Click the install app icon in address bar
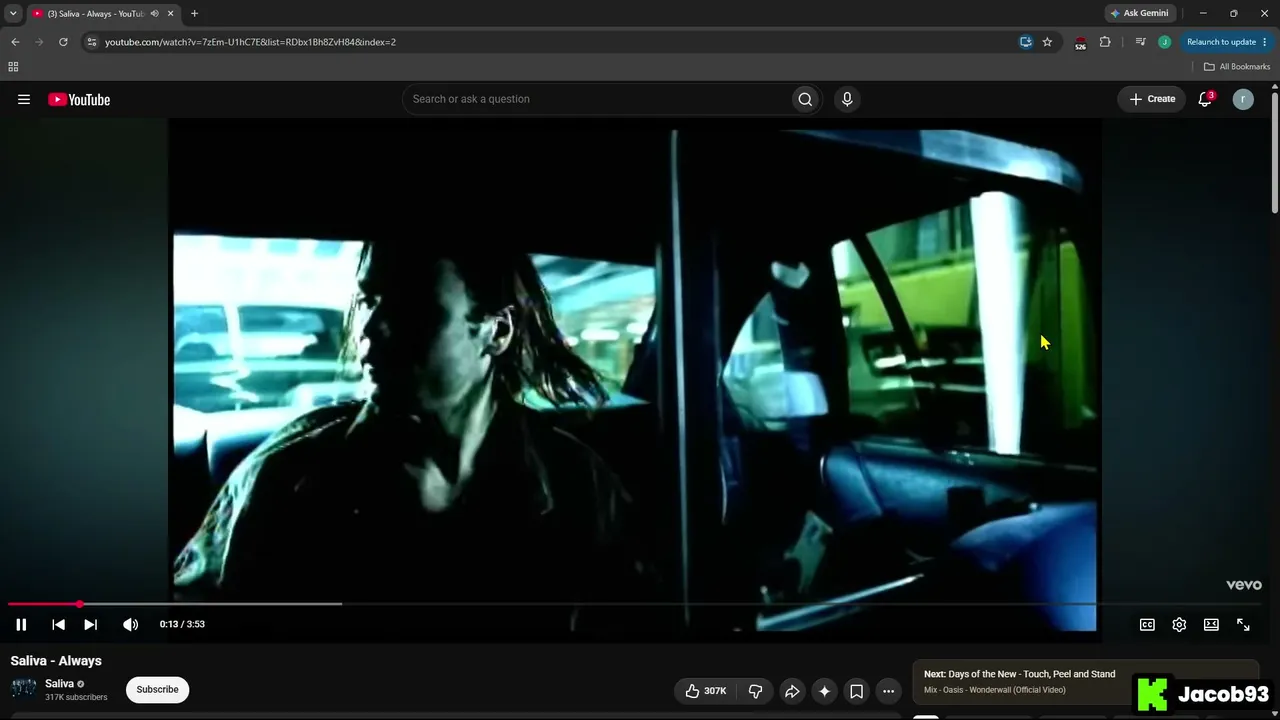Image resolution: width=1280 pixels, height=720 pixels. pos(1026,42)
